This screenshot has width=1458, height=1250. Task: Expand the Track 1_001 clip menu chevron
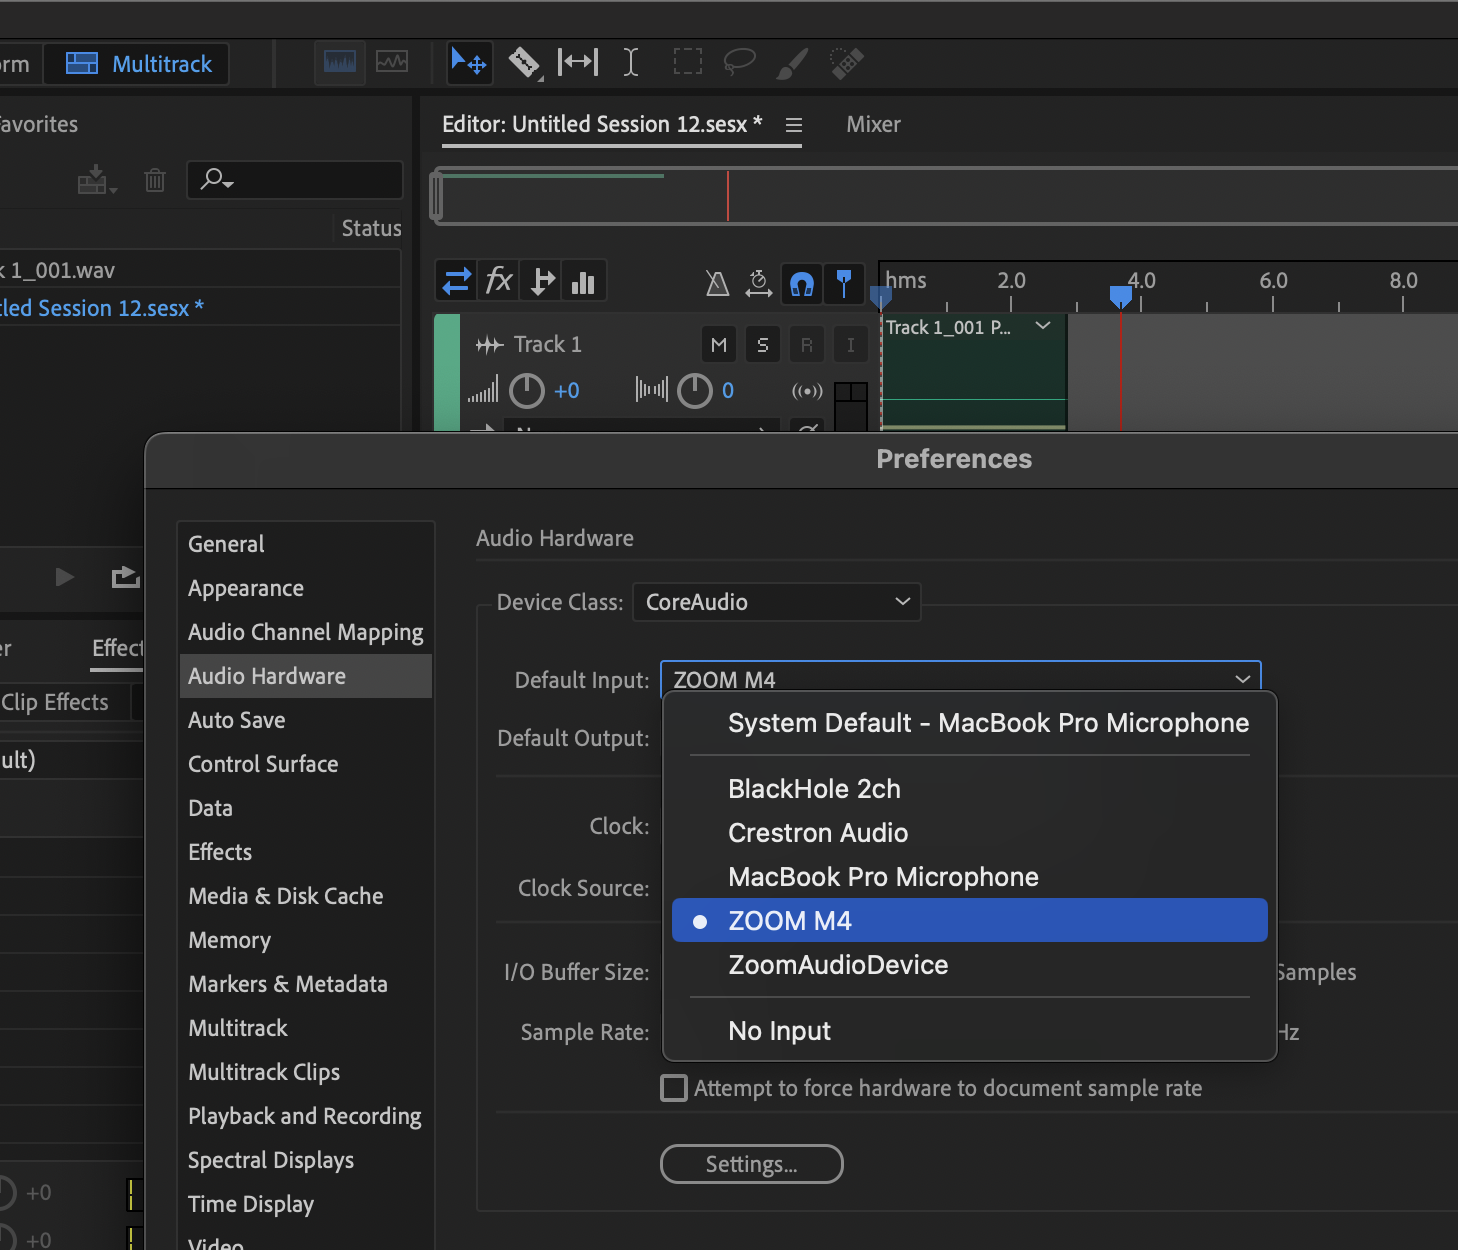point(1043,326)
